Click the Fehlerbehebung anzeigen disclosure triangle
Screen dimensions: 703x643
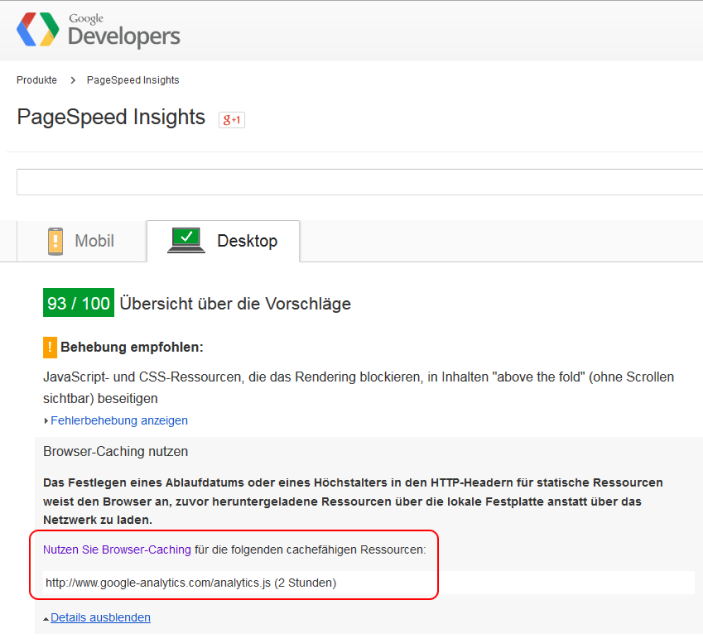coord(46,421)
